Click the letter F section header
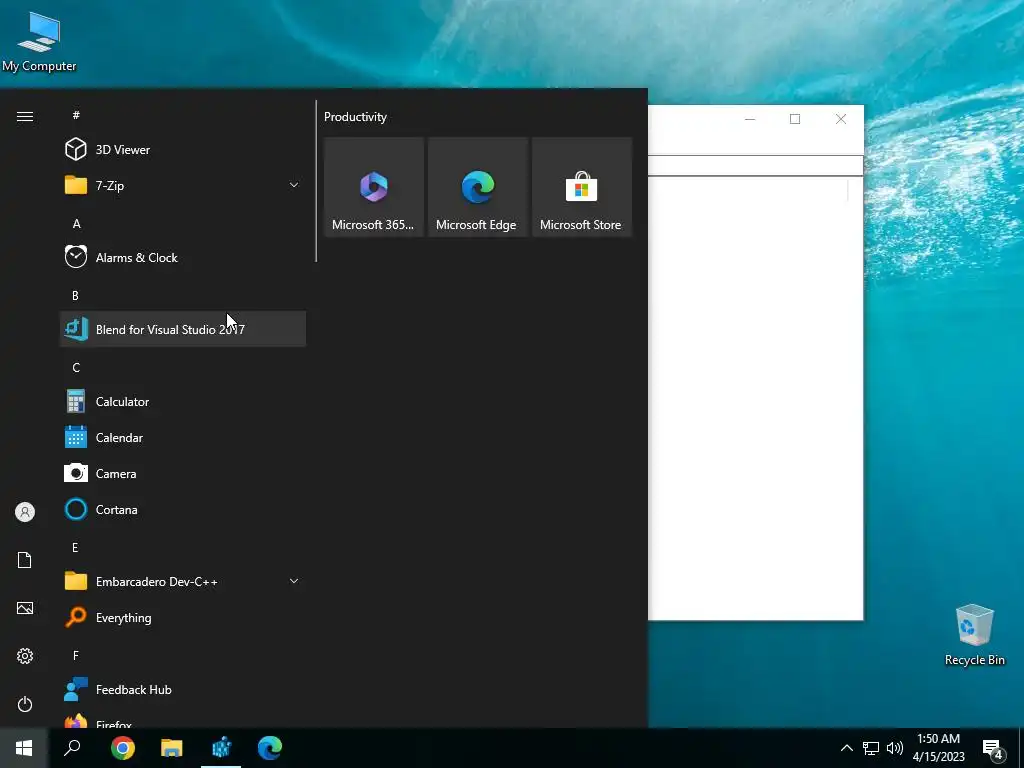This screenshot has height=768, width=1024. (x=76, y=655)
